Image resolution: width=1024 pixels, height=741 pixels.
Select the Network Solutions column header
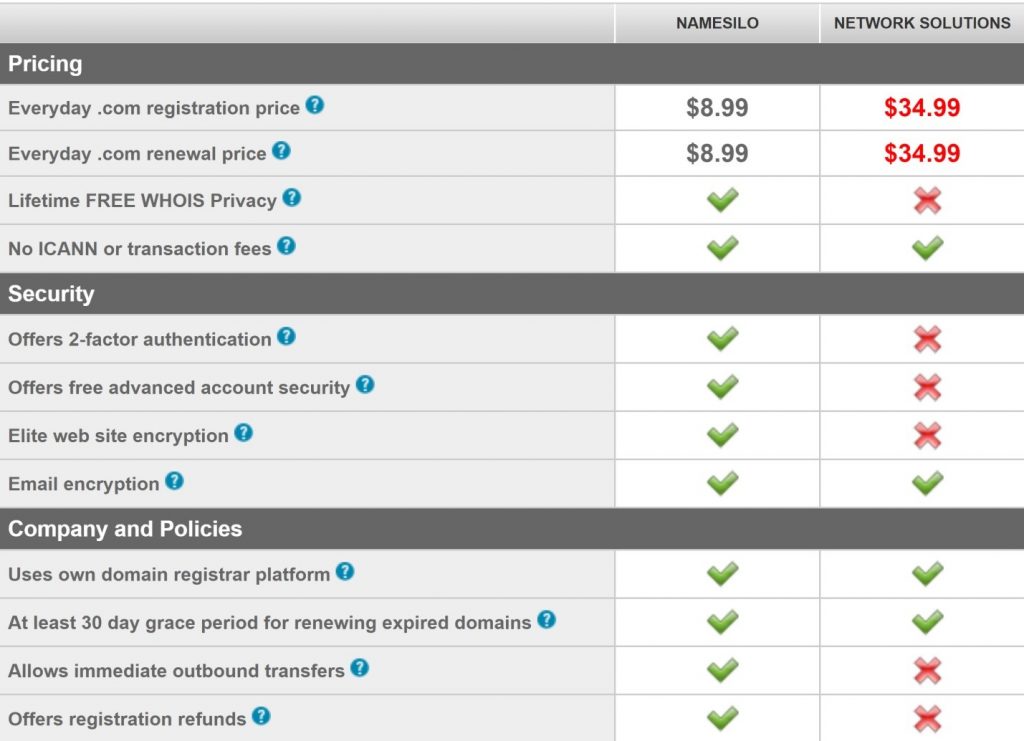point(922,23)
